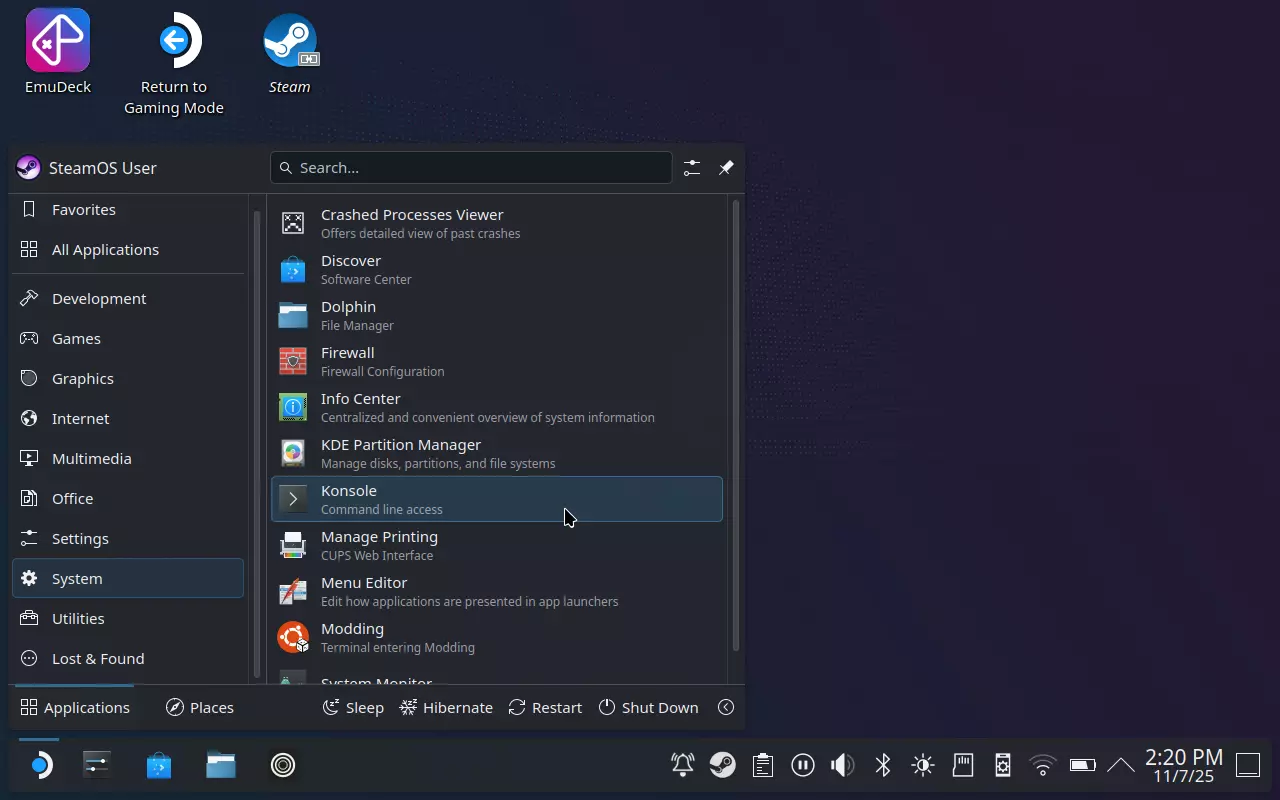Click the Sleep button
Image resolution: width=1280 pixels, height=800 pixels.
[353, 707]
